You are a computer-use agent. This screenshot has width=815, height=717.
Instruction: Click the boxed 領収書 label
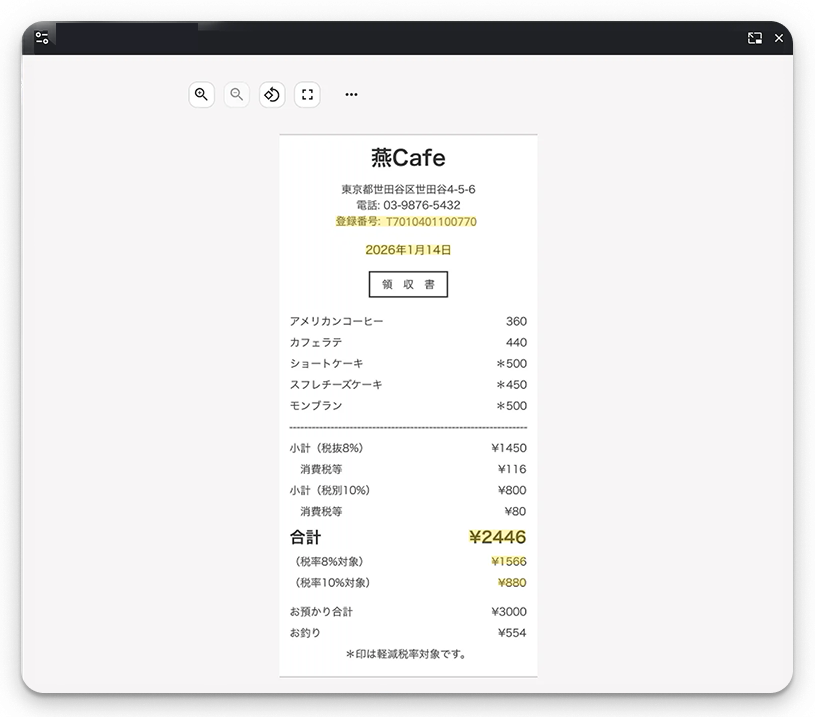click(x=408, y=284)
